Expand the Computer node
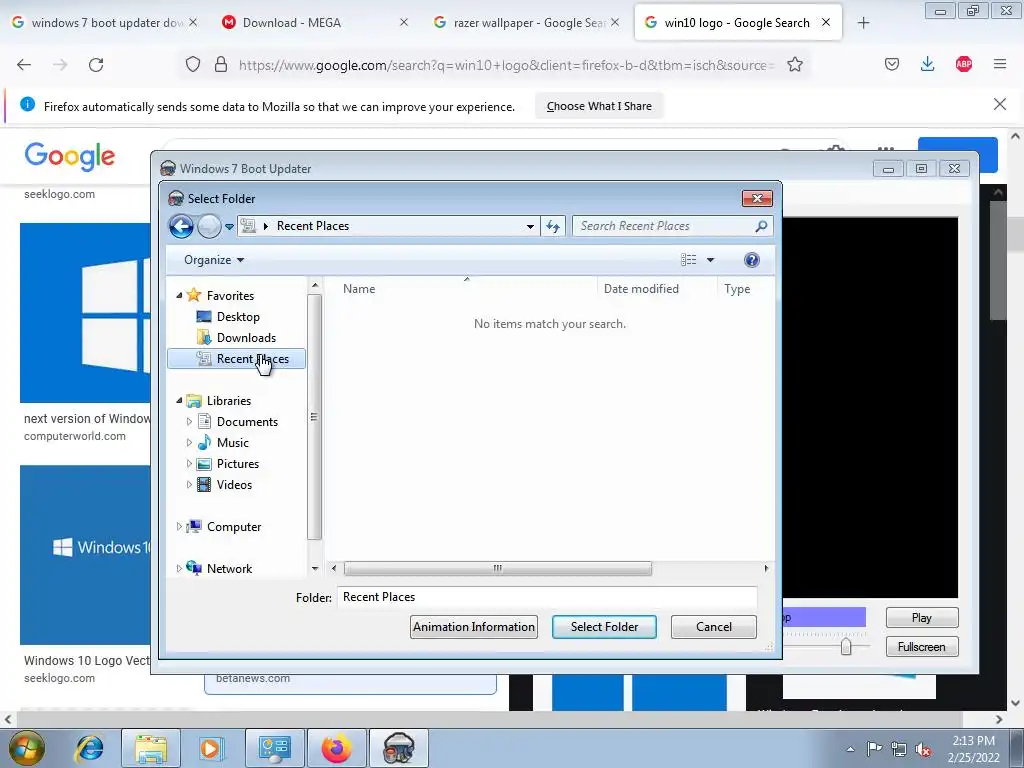 [179, 526]
